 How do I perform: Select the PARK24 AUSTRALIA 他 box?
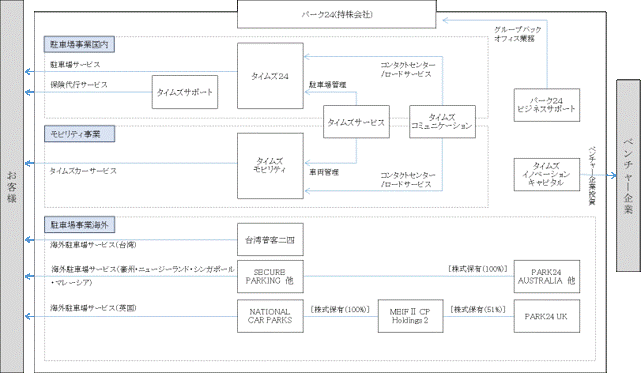(547, 276)
